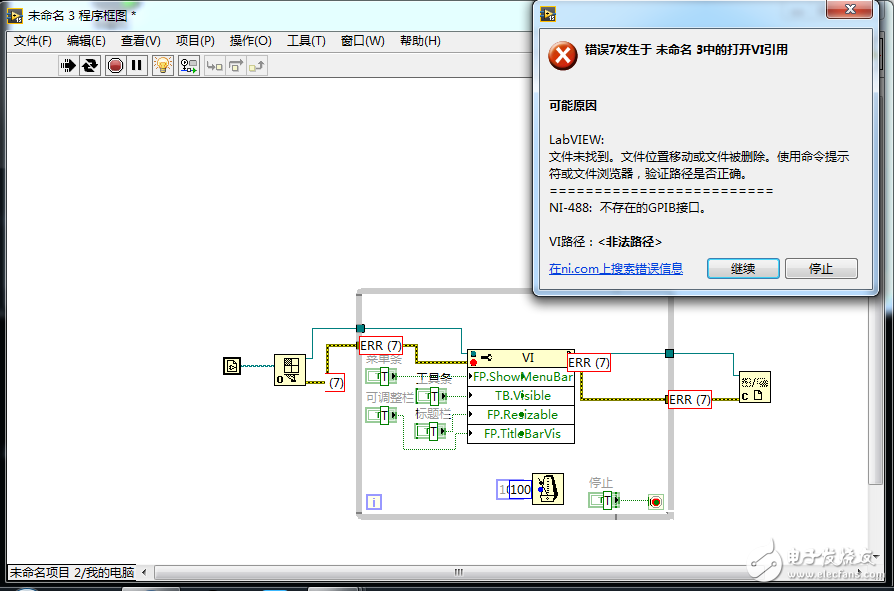Click the red error X dialog icon

(x=563, y=55)
